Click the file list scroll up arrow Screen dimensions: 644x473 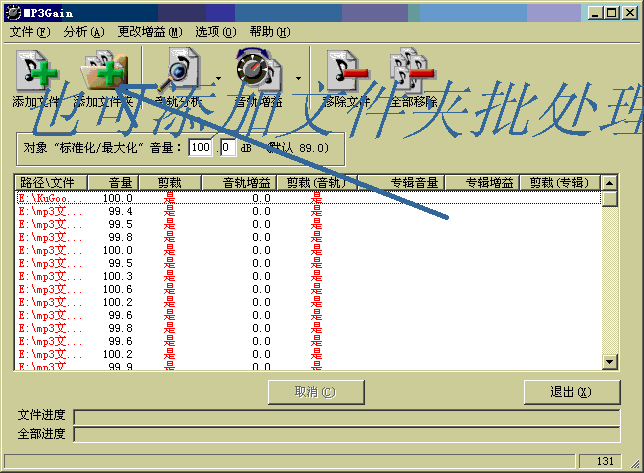pos(610,183)
